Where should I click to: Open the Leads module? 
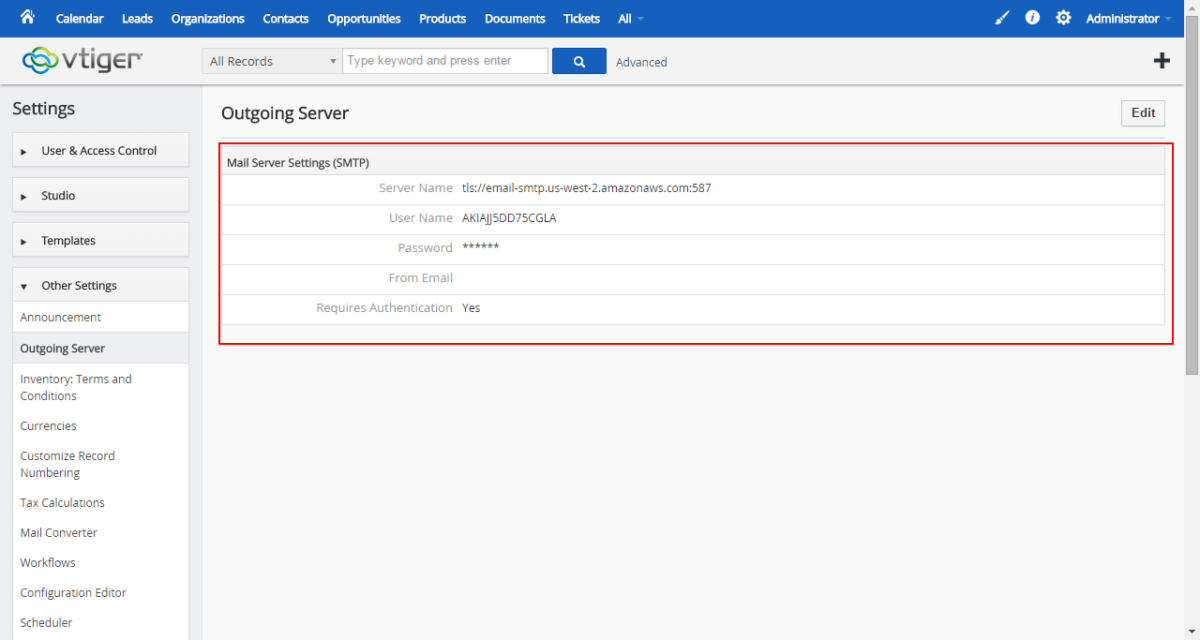pyautogui.click(x=138, y=18)
